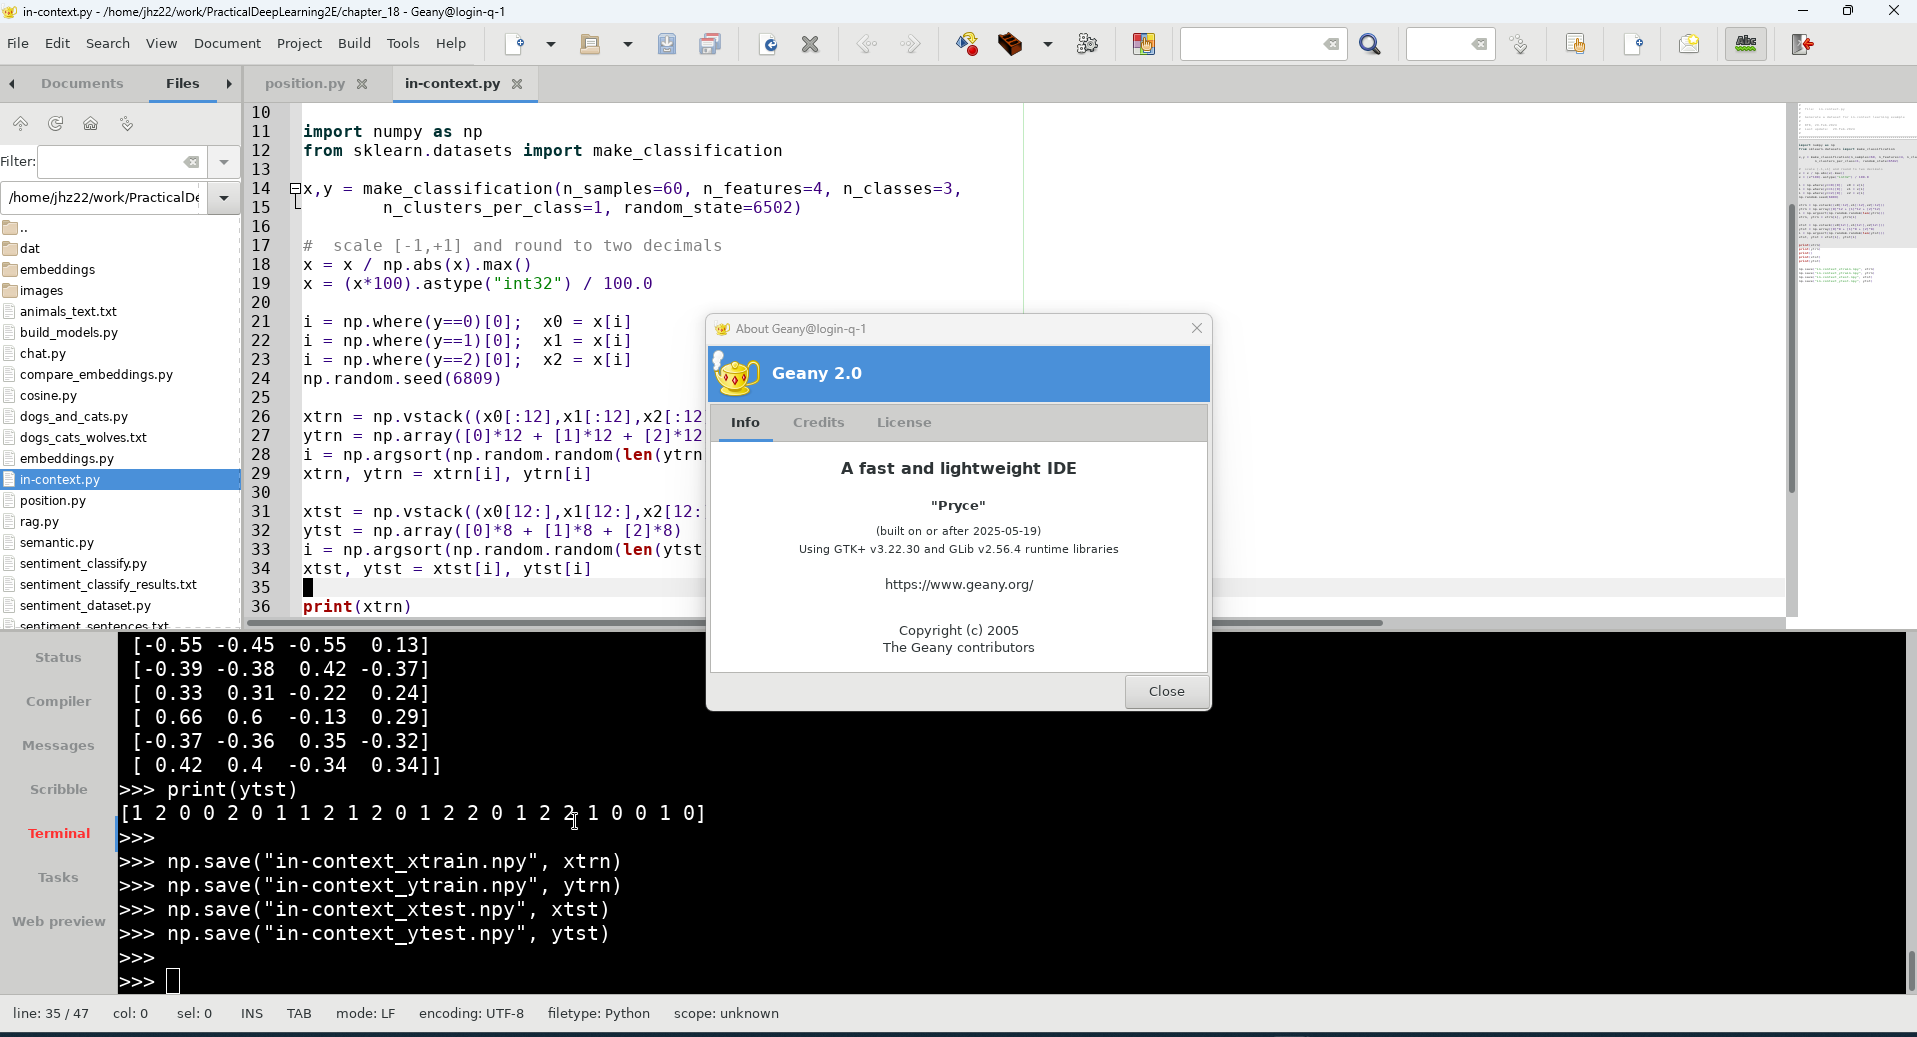This screenshot has width=1917, height=1037.
Task: Switch to the position.py editor tab
Action: point(305,84)
